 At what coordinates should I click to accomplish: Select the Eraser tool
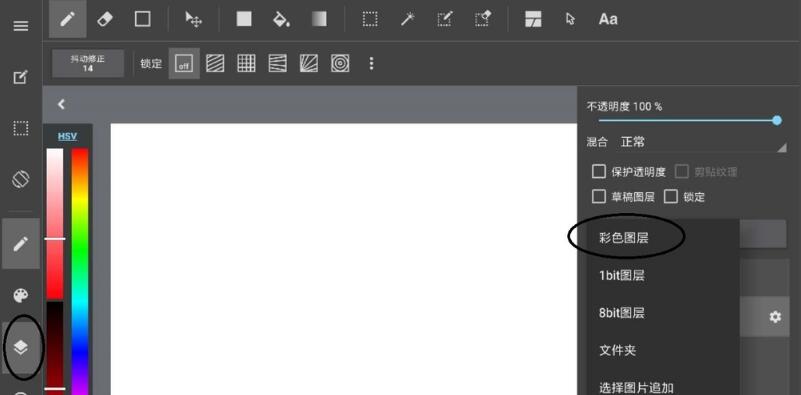[x=105, y=19]
